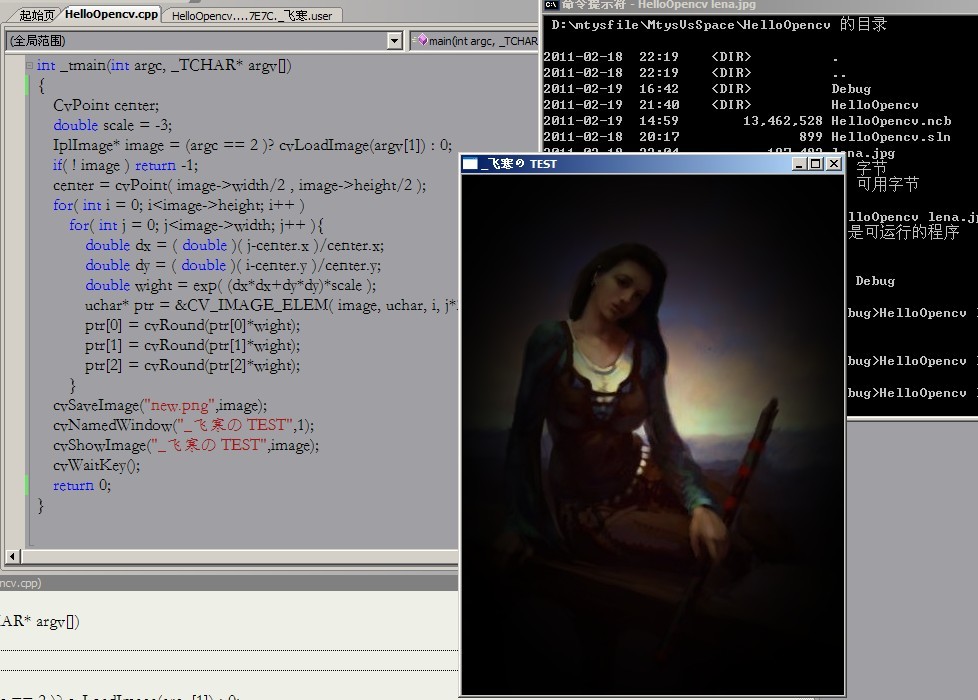Minimize the _飞寒の TEST image window
The width and height of the screenshot is (978, 700).
pyautogui.click(x=799, y=164)
